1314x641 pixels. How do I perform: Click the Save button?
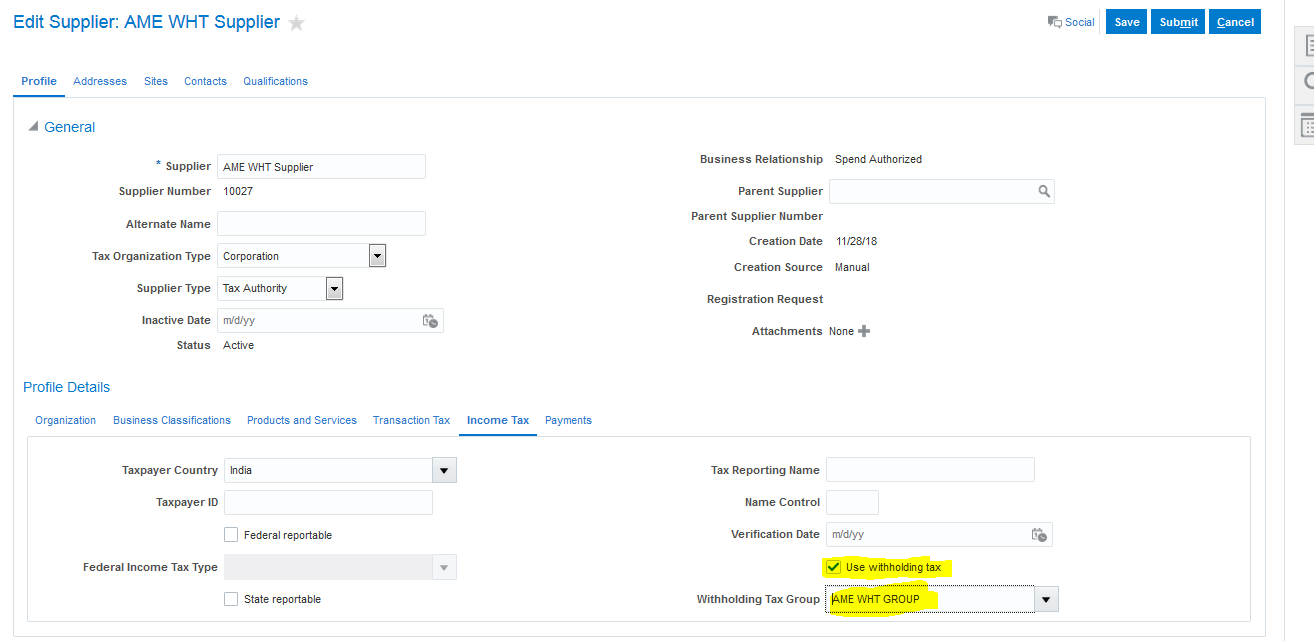click(1127, 22)
